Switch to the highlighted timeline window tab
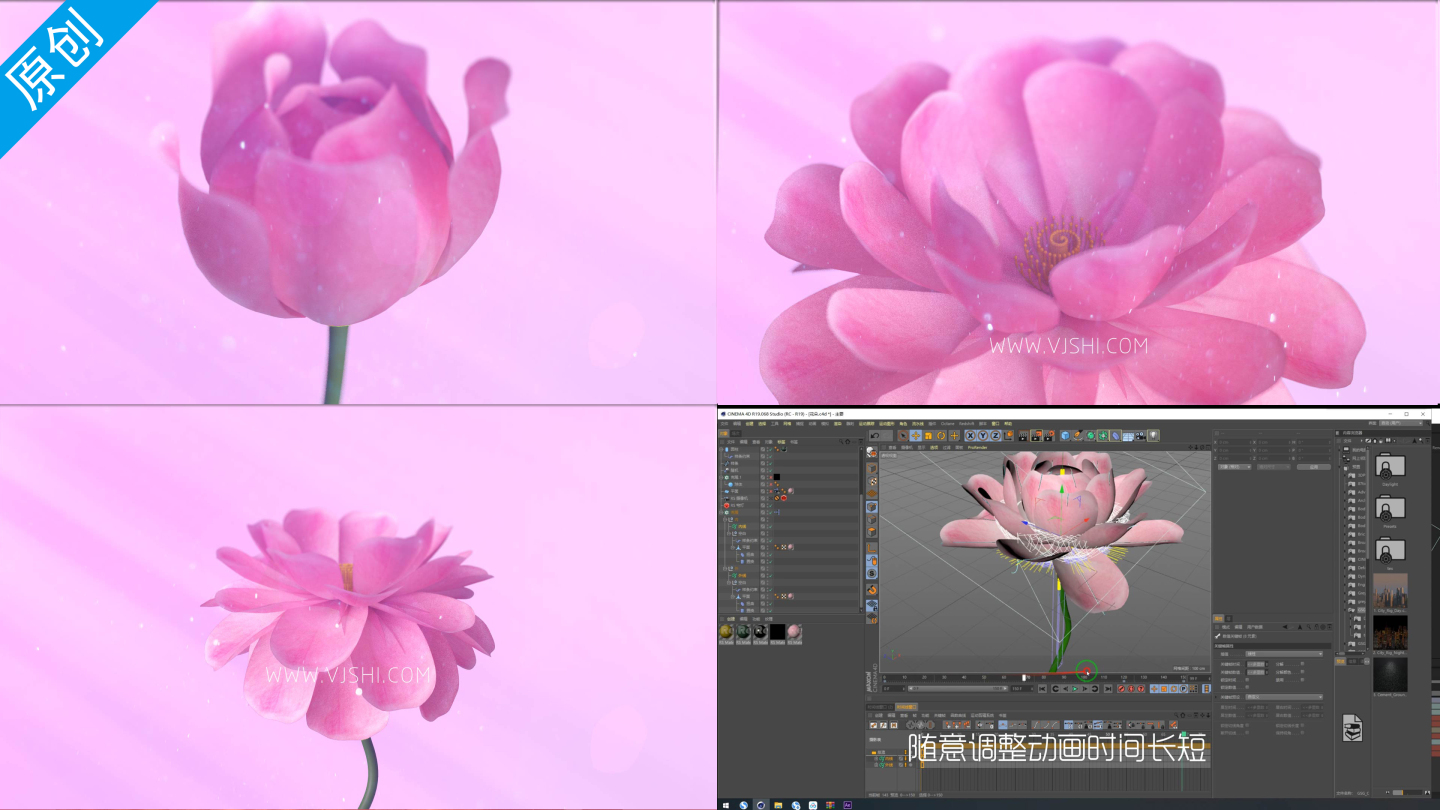 point(907,707)
